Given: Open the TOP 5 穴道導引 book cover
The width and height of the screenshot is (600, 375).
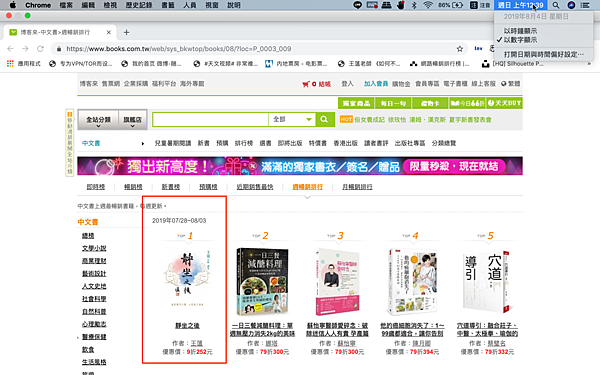Looking at the screenshot, I should click(x=487, y=282).
